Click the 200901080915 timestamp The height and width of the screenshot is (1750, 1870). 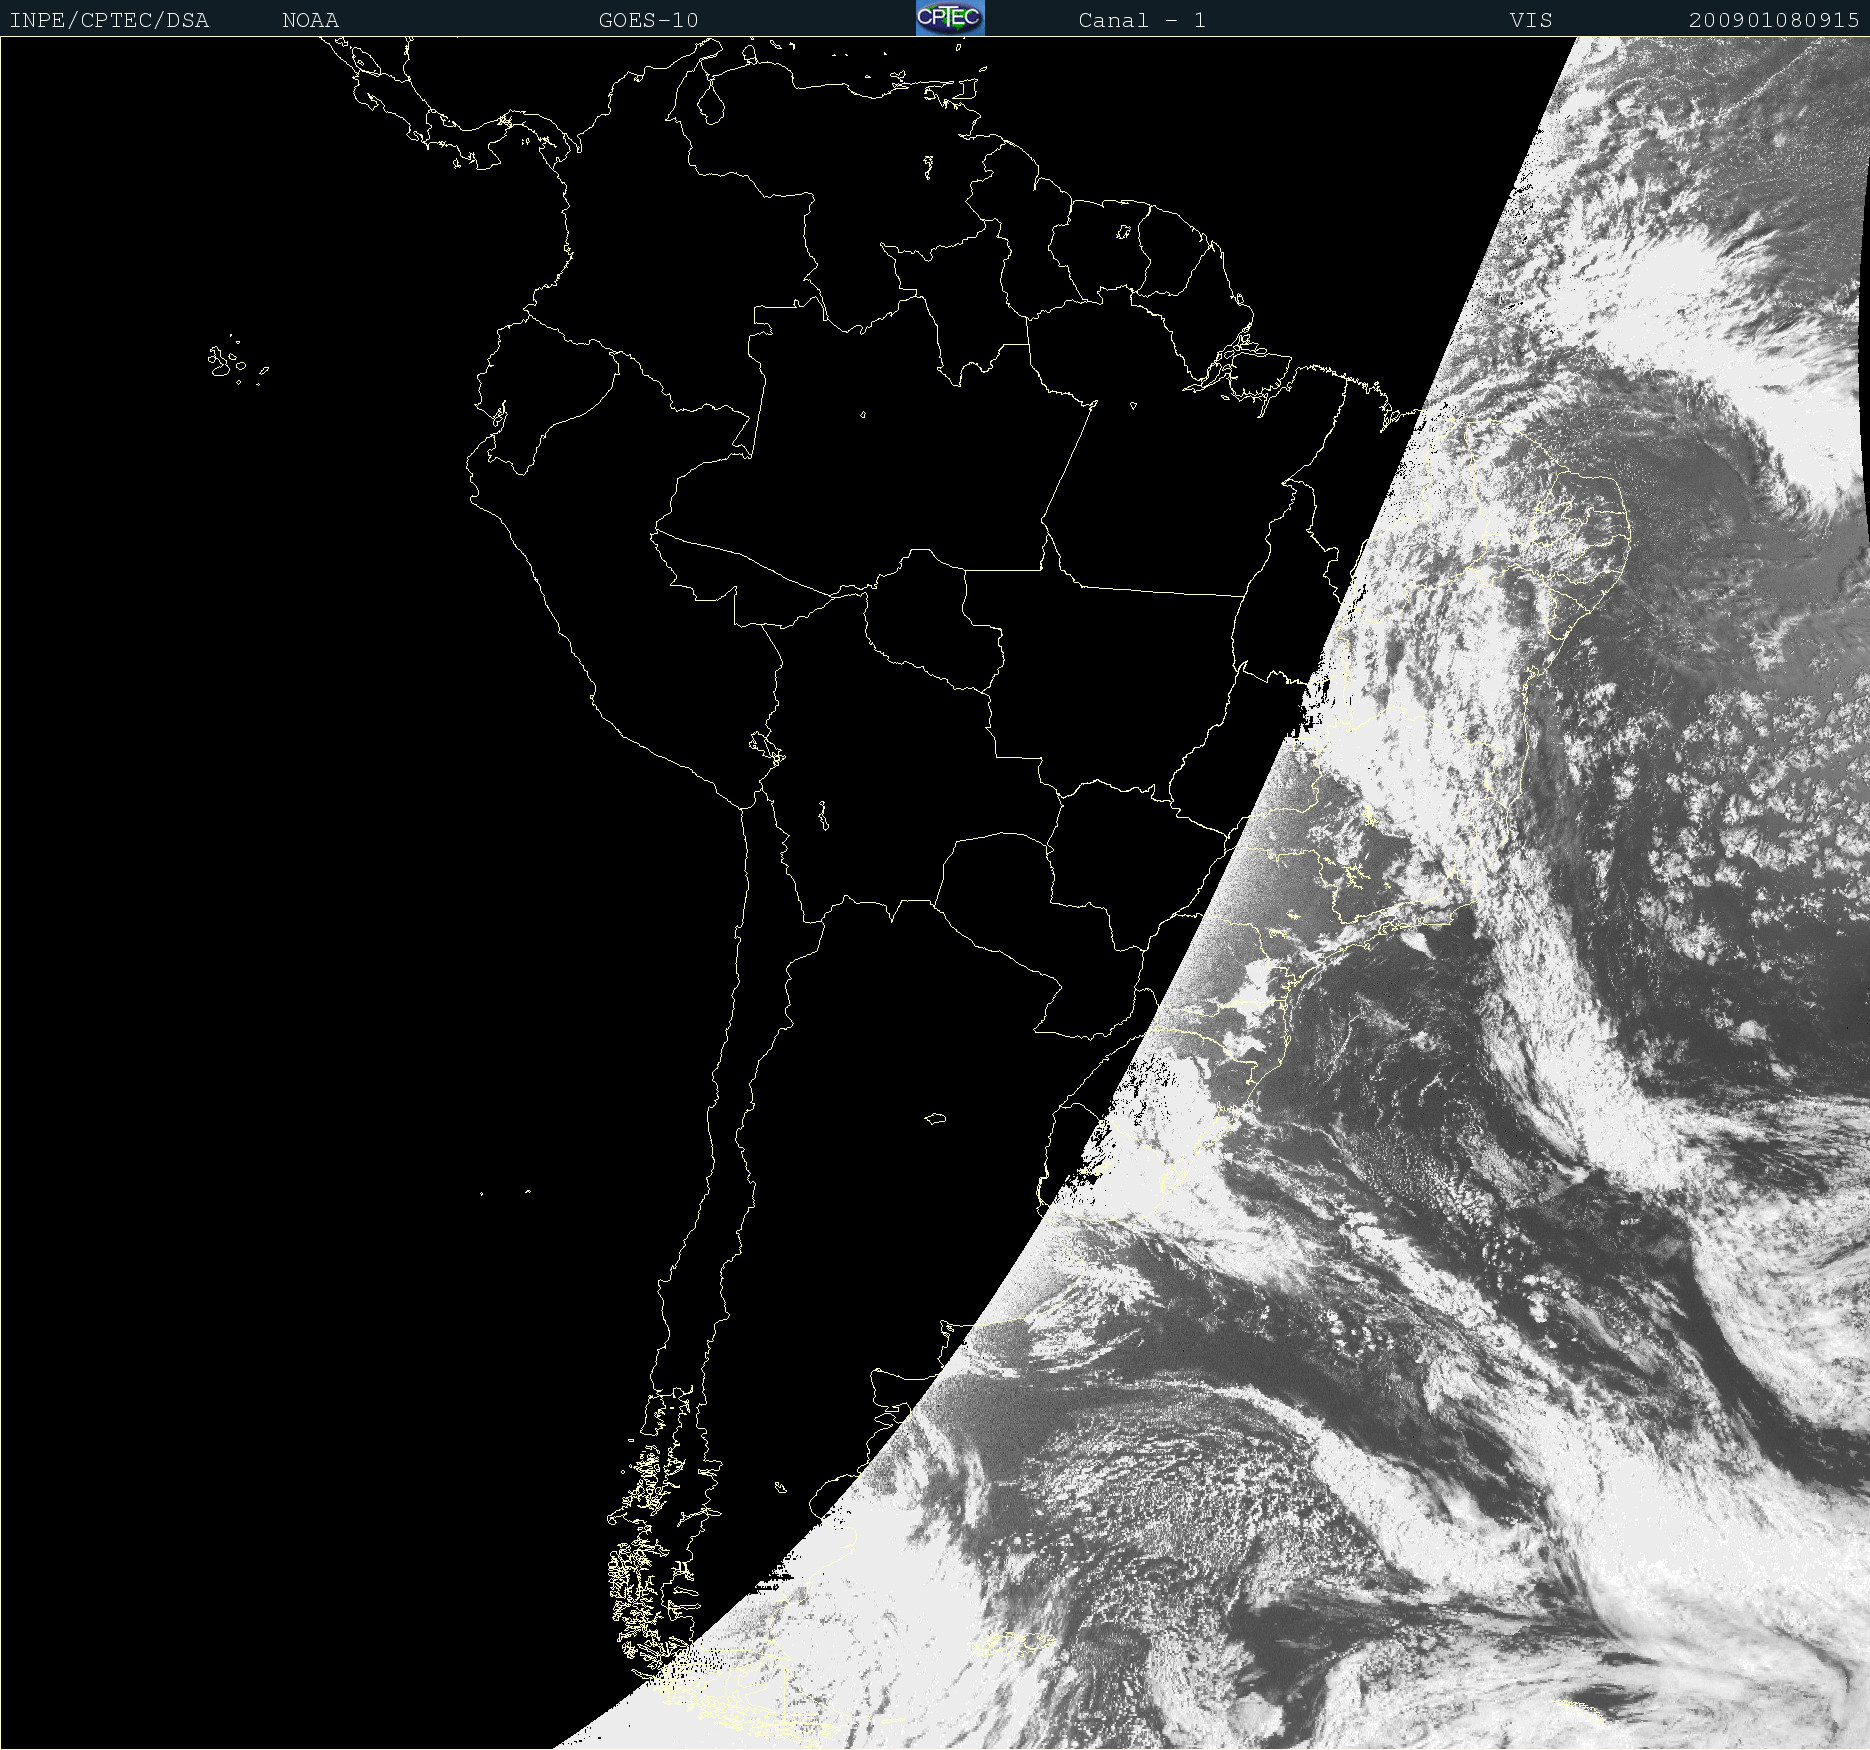[1774, 21]
